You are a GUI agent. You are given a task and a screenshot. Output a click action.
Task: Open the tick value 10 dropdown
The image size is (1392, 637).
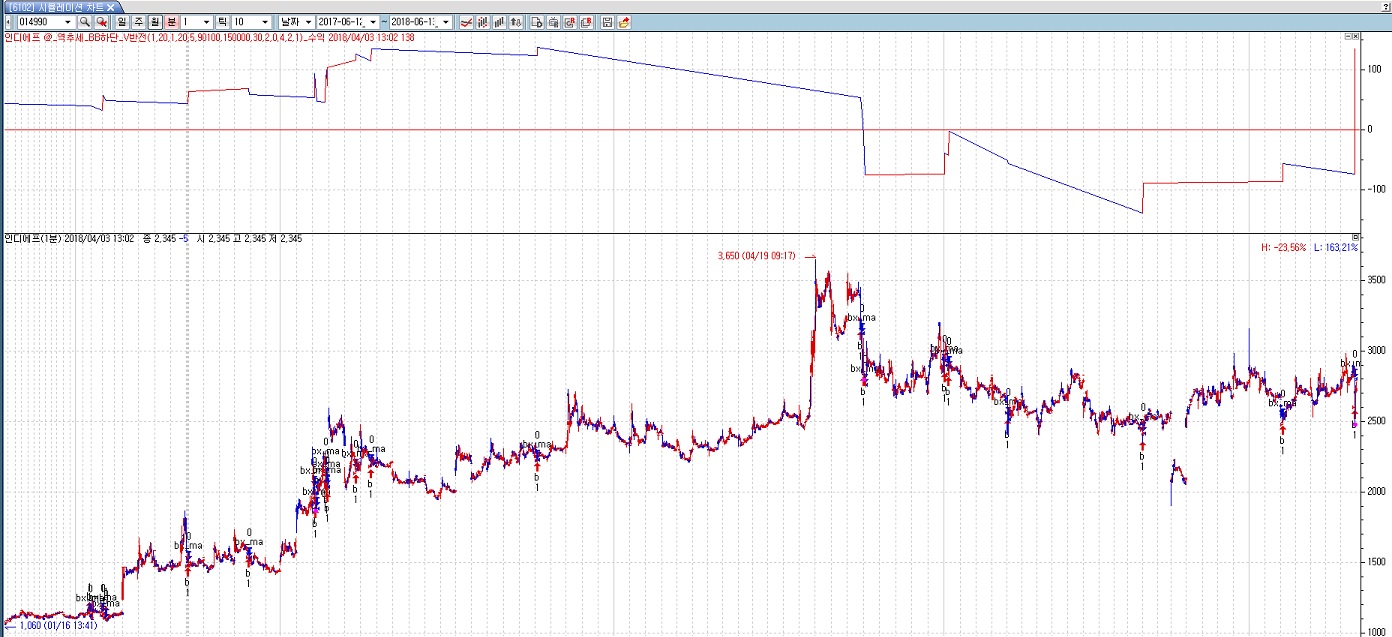265,22
